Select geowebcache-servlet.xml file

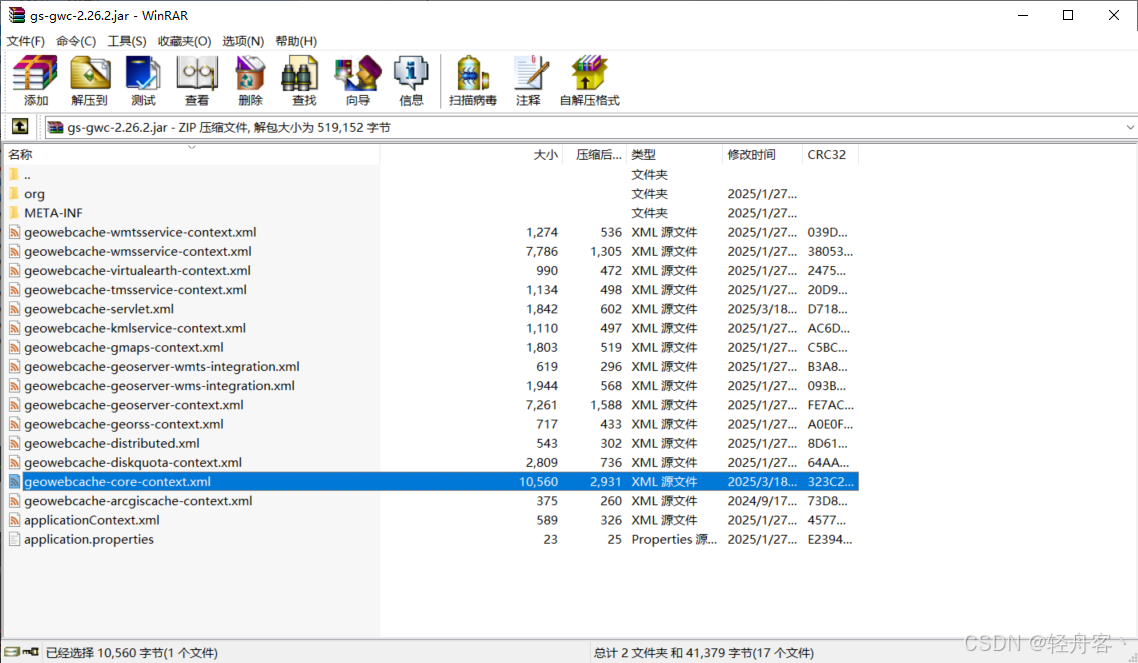click(x=99, y=309)
